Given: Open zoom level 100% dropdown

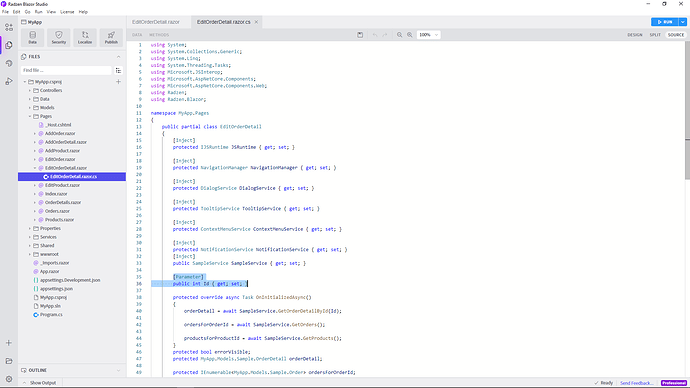Looking at the screenshot, I should click(x=428, y=35).
